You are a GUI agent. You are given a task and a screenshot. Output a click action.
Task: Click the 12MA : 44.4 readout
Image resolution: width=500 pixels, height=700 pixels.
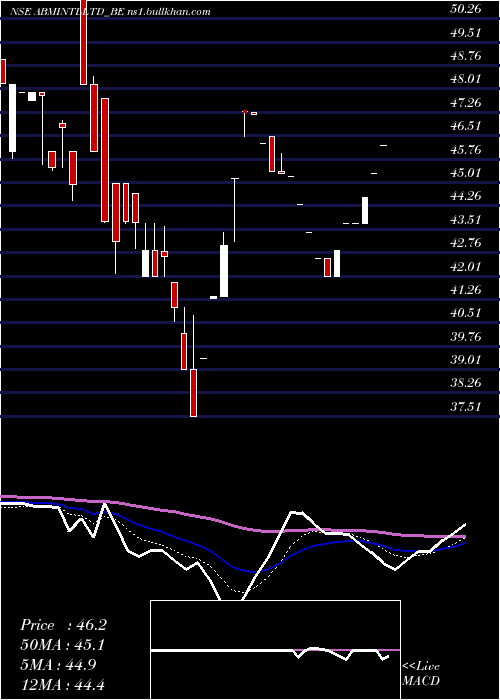63,684
